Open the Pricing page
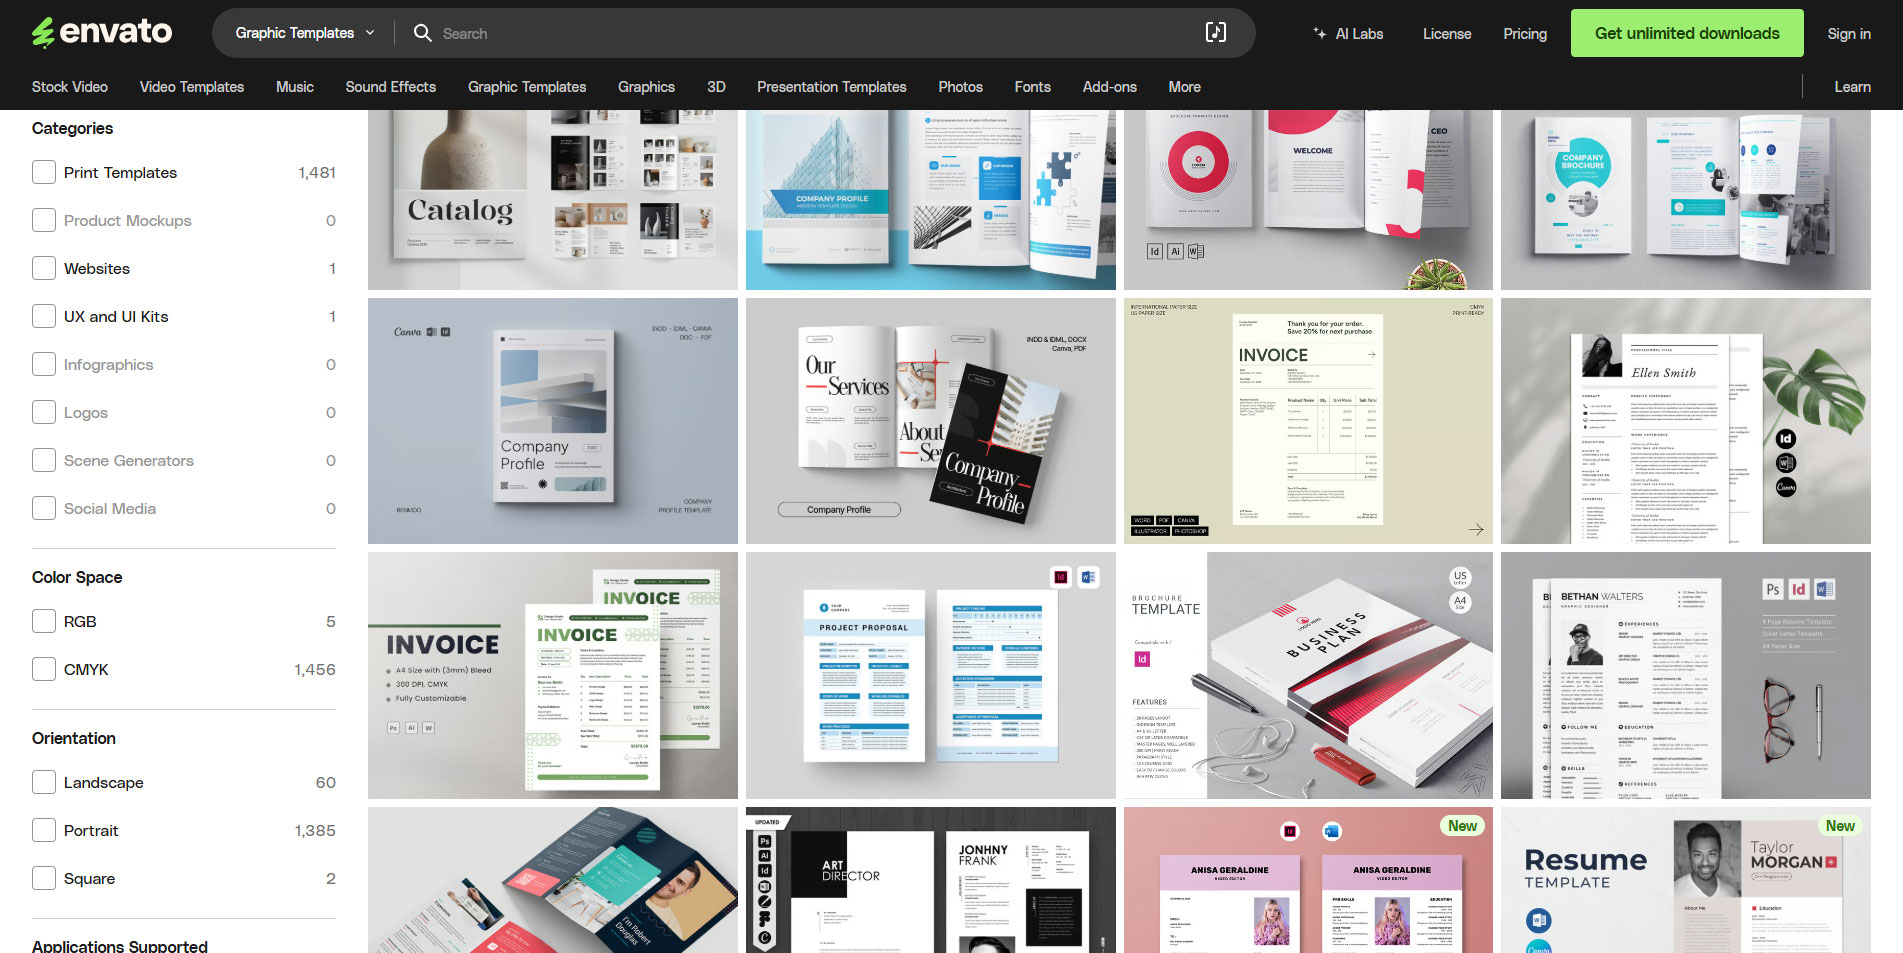The height and width of the screenshot is (953, 1903). [x=1525, y=34]
